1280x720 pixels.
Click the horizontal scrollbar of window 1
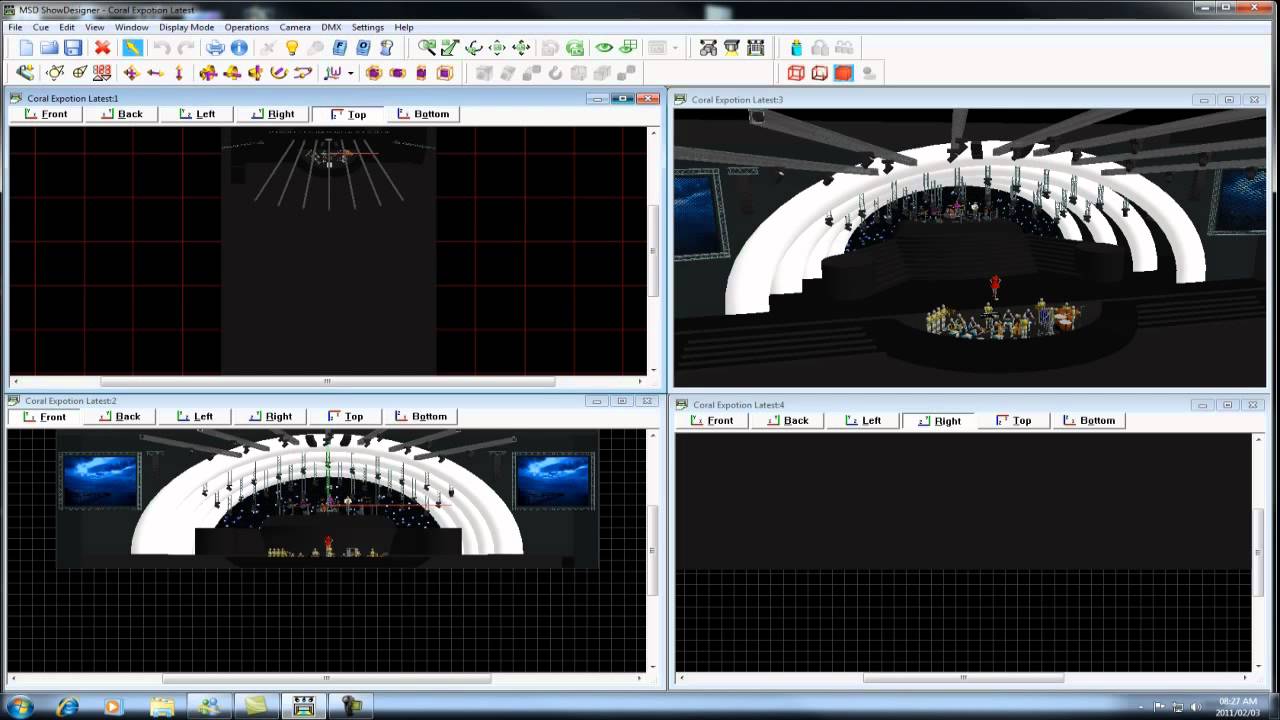pos(327,381)
